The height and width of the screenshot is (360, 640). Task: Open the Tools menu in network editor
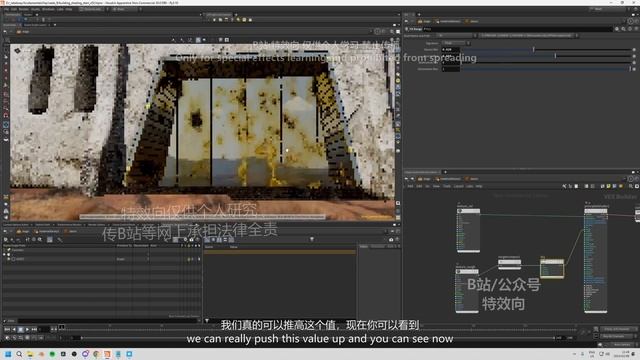pyautogui.click(x=447, y=186)
